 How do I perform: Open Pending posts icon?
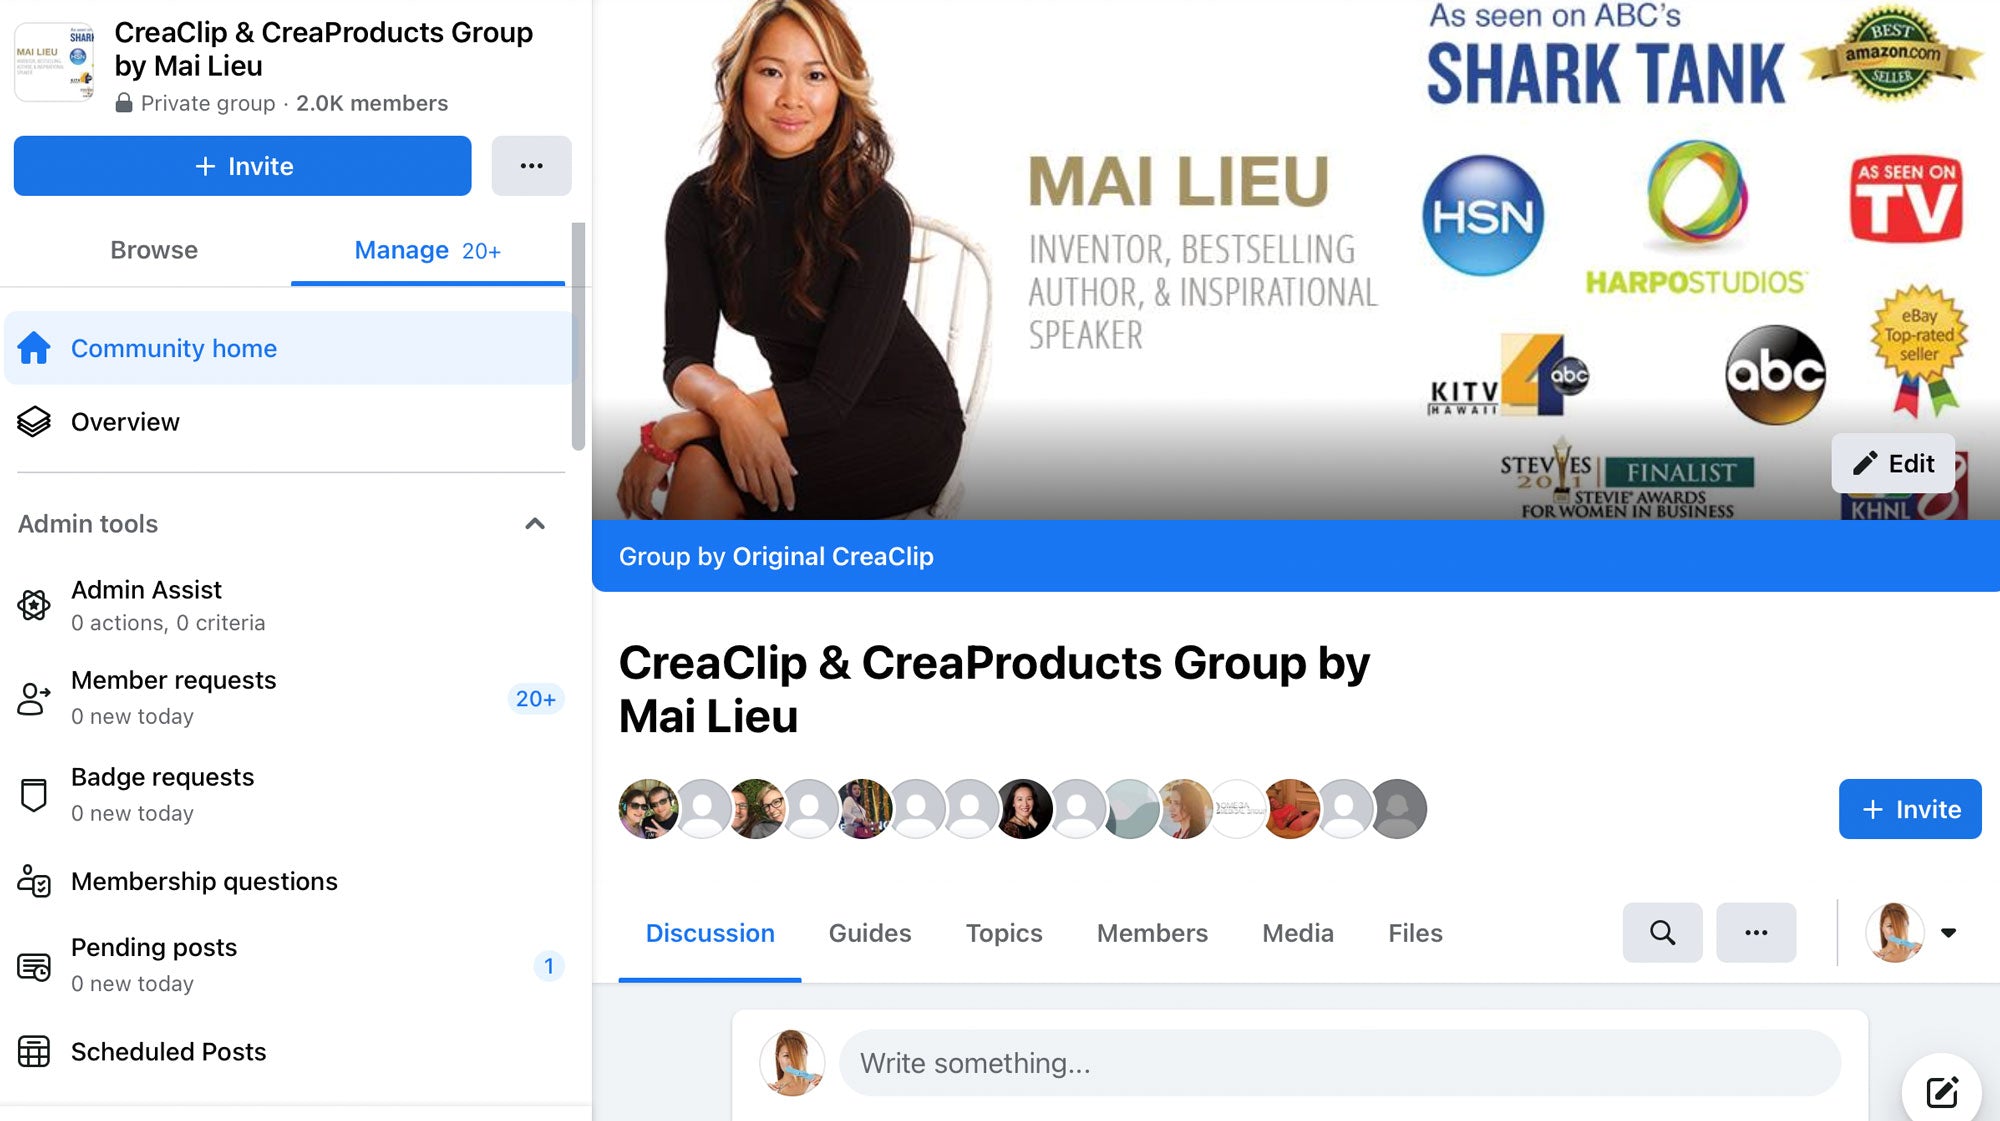coord(34,966)
